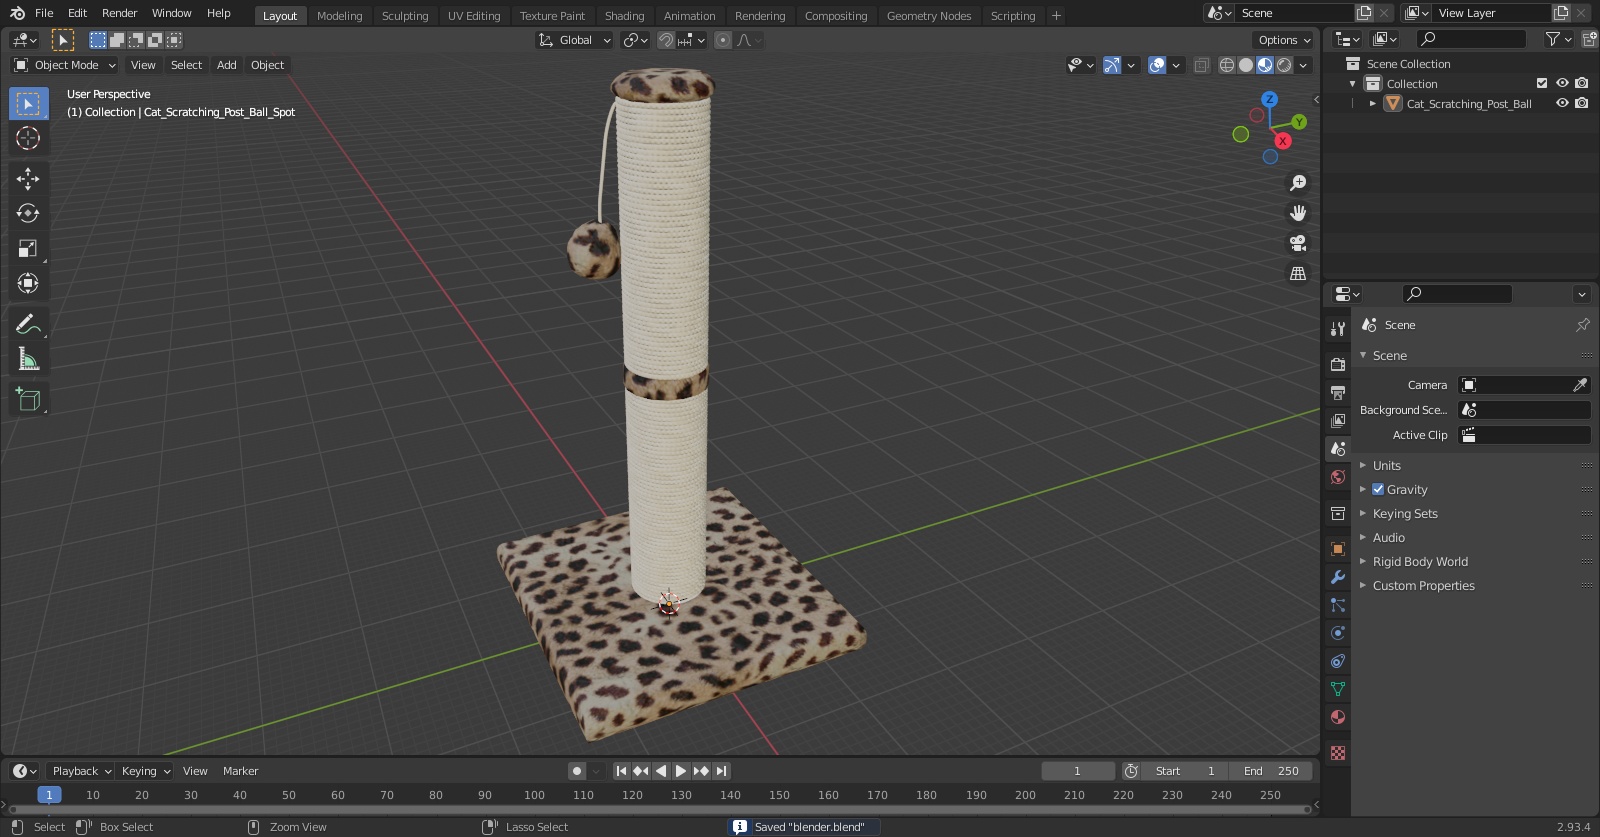
Task: Click the zoom view magnifier icon
Action: pos(1298,183)
